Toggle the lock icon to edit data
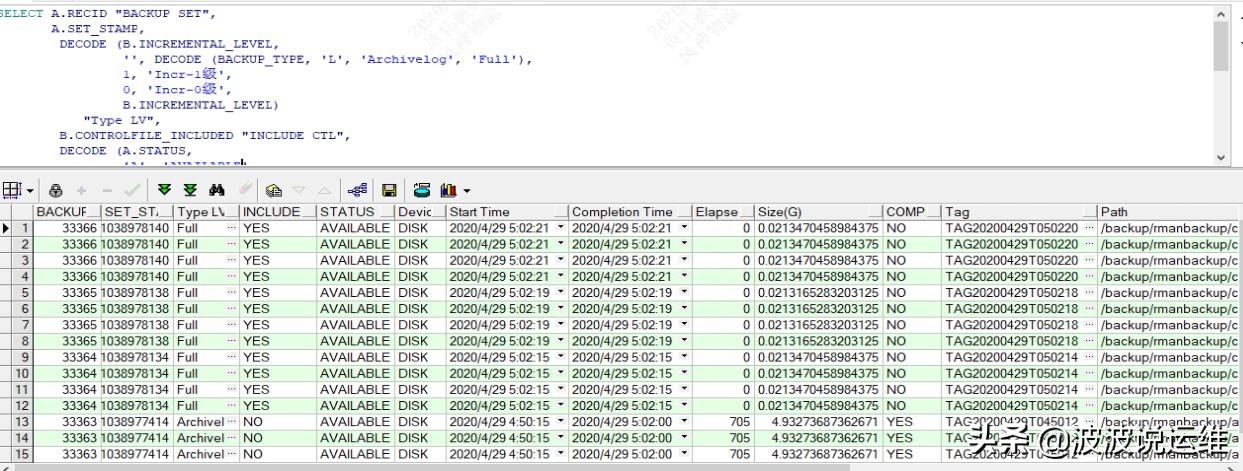Image resolution: width=1243 pixels, height=471 pixels. tap(56, 189)
